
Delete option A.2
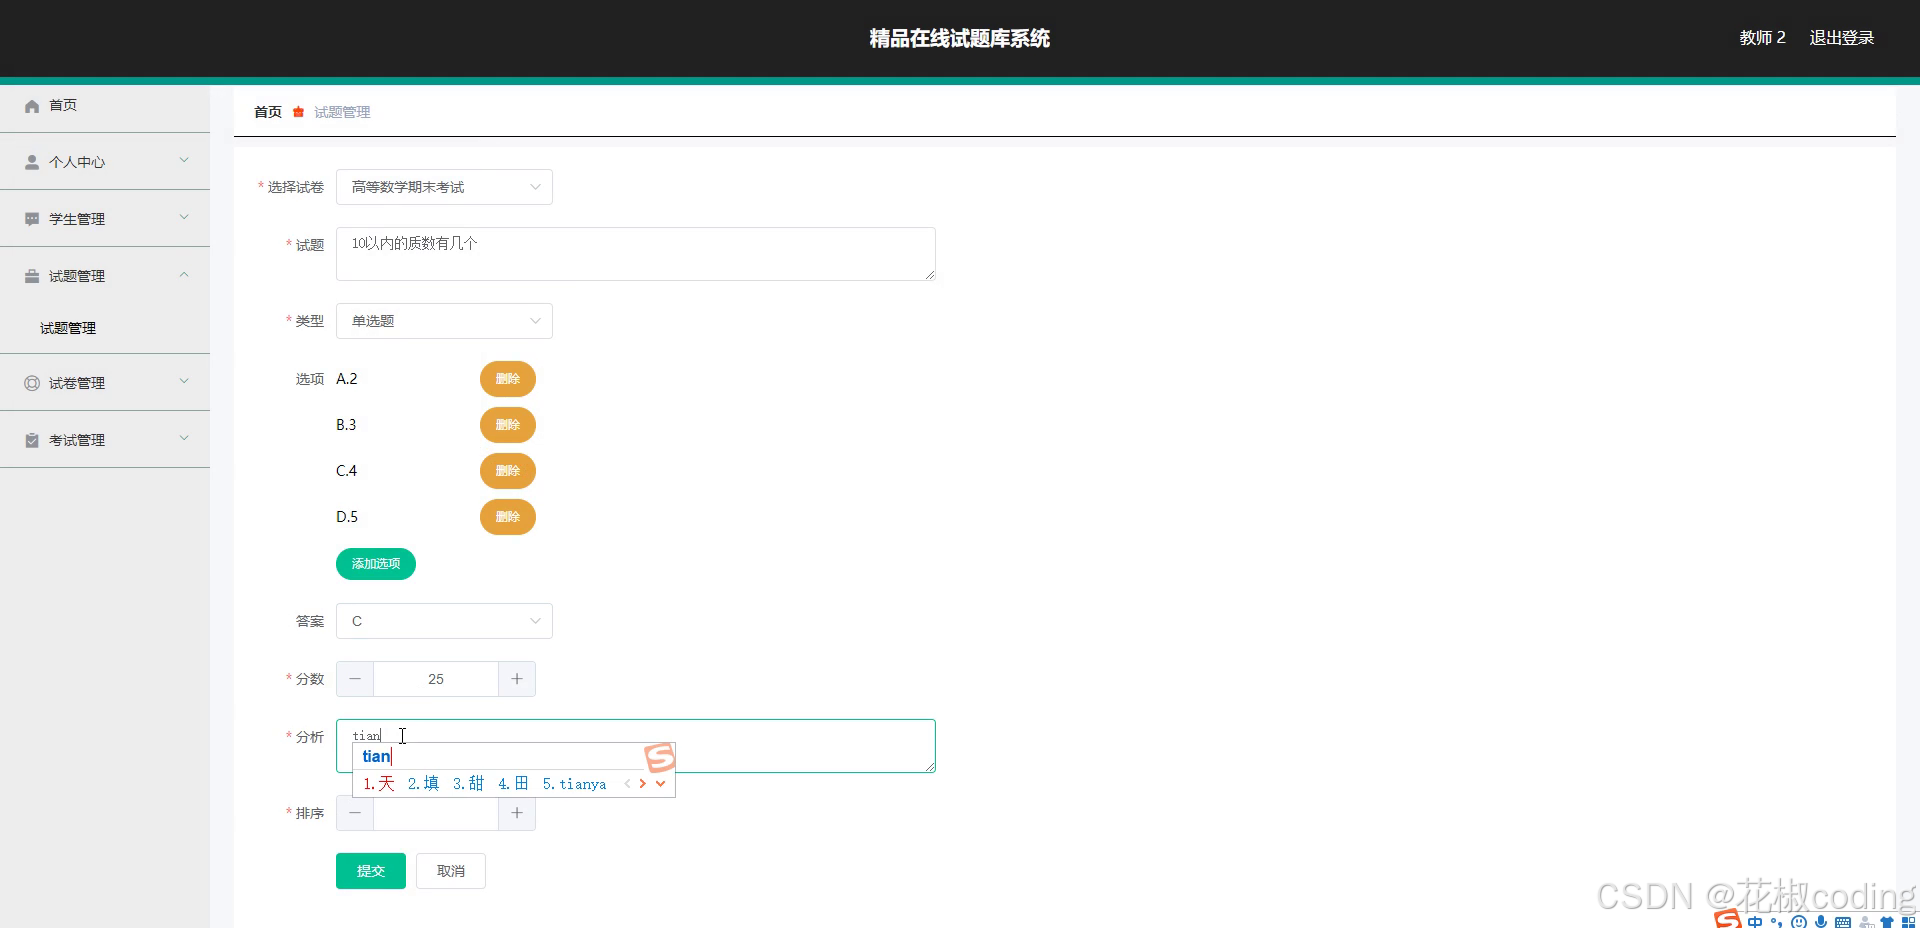point(508,379)
